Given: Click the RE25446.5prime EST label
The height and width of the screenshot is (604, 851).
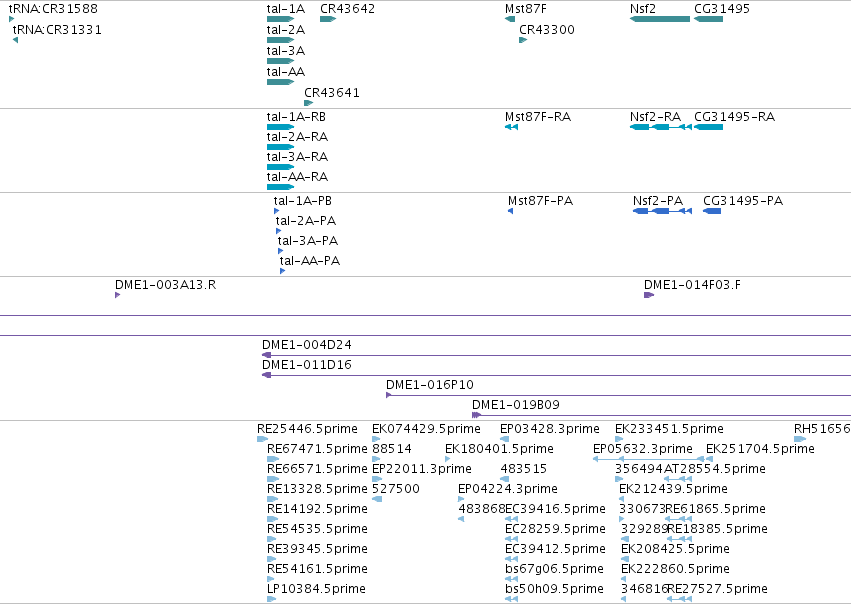Looking at the screenshot, I should pyautogui.click(x=307, y=429).
